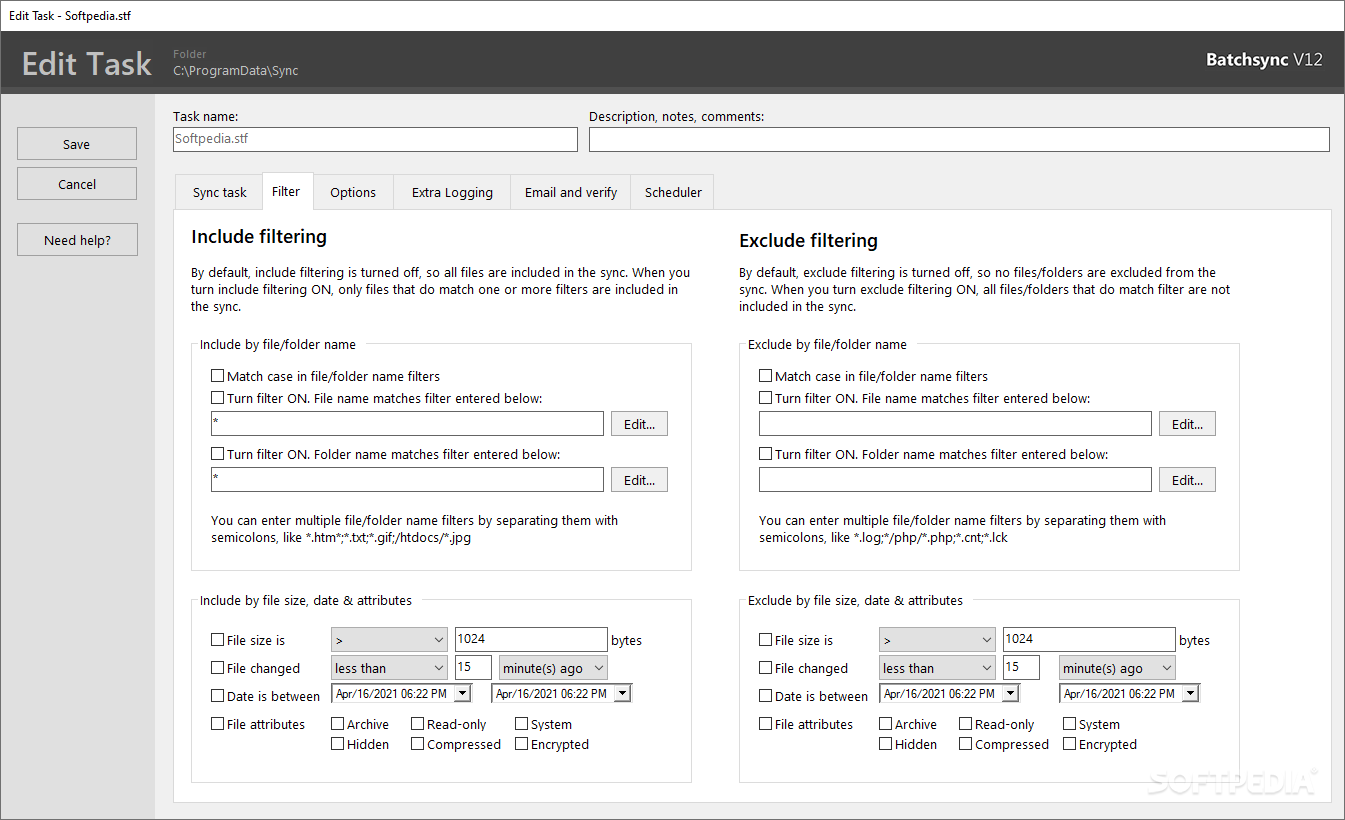1345x820 pixels.
Task: Open the Email and verify tab
Action: pyautogui.click(x=571, y=192)
